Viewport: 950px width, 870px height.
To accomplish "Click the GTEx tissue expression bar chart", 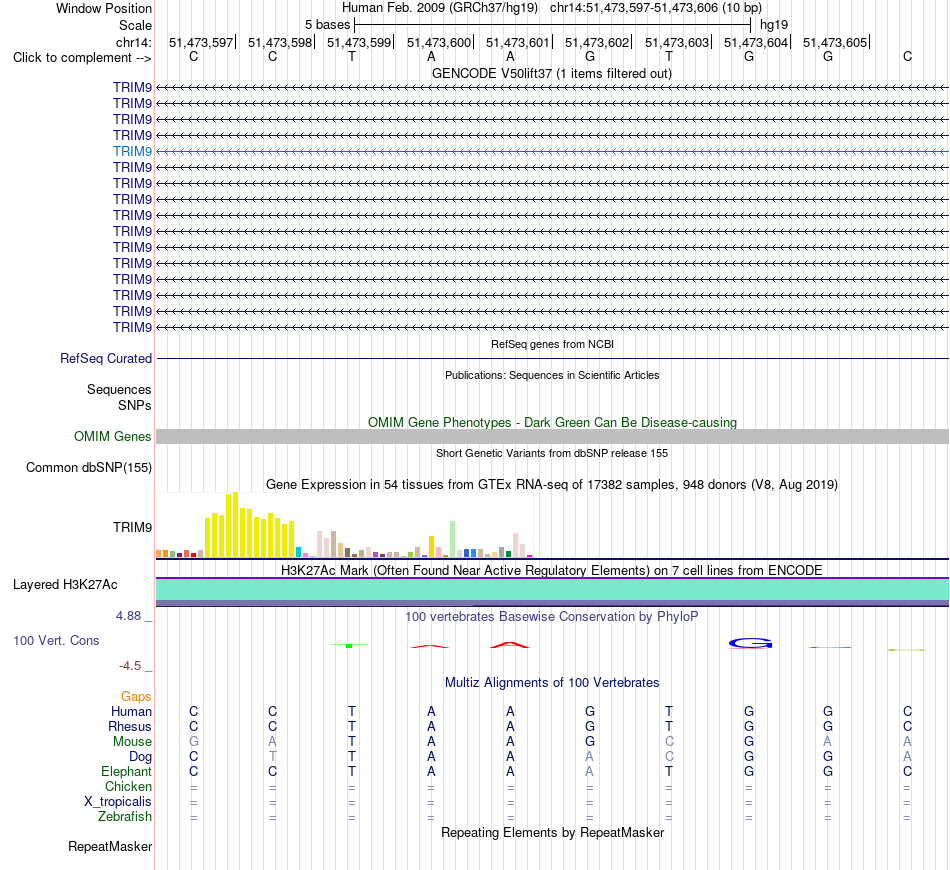I will pyautogui.click(x=344, y=525).
